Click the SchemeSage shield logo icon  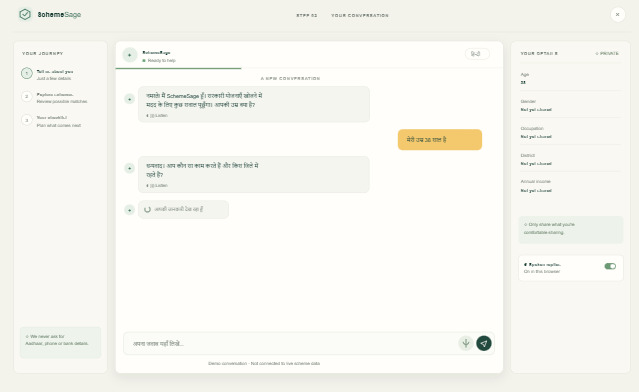point(25,15)
